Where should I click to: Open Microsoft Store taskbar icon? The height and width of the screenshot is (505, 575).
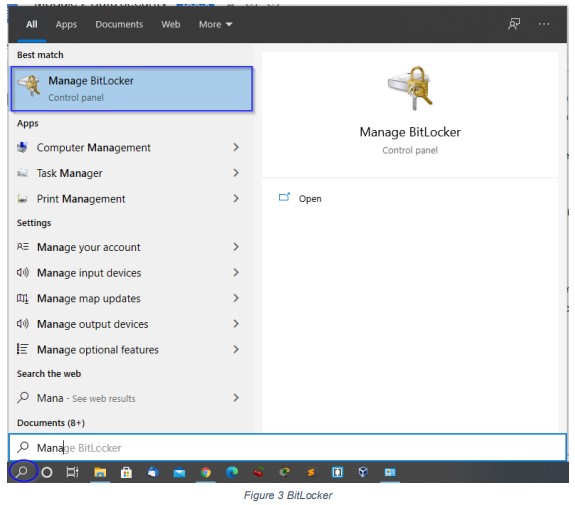(x=126, y=472)
